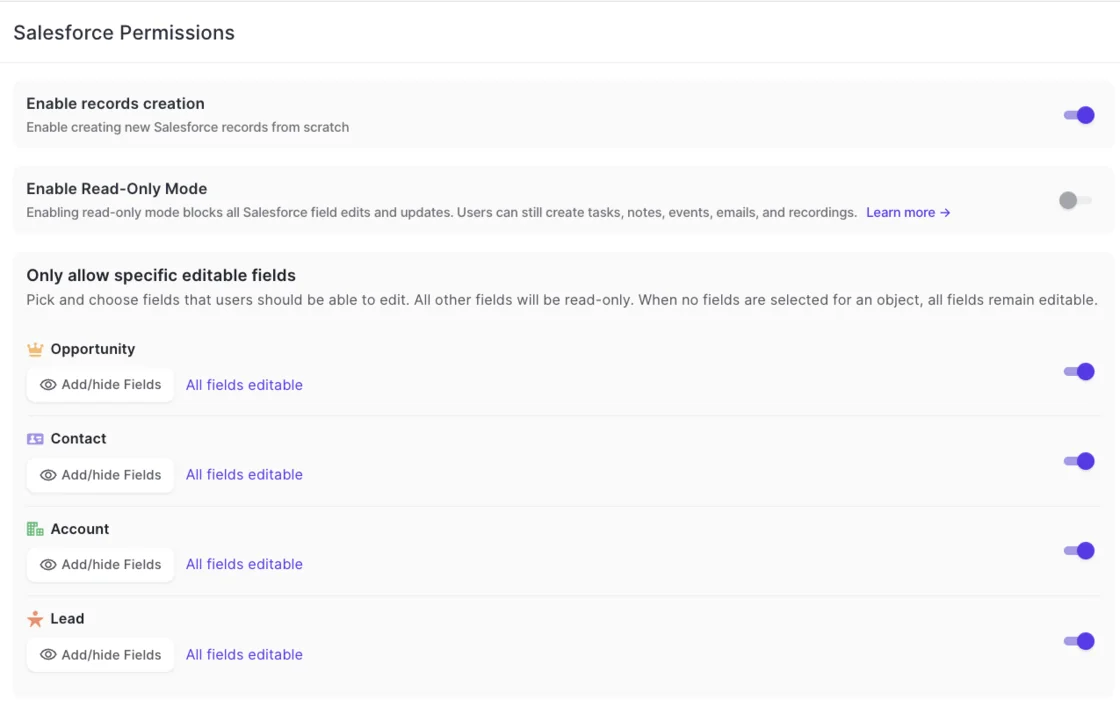
Task: Toggle the Lead editable fields switch
Action: point(1079,641)
